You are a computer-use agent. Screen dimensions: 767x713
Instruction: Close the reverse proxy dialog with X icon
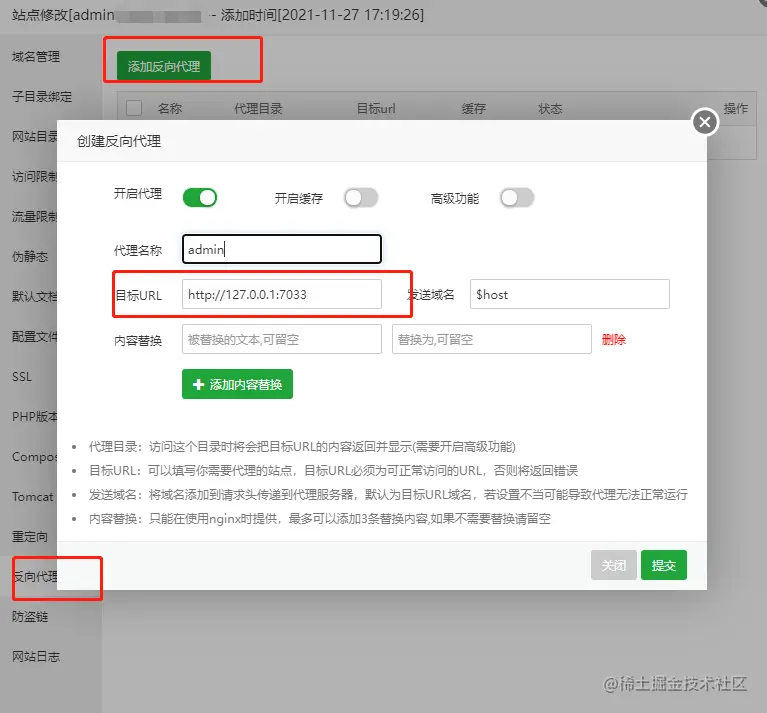705,122
